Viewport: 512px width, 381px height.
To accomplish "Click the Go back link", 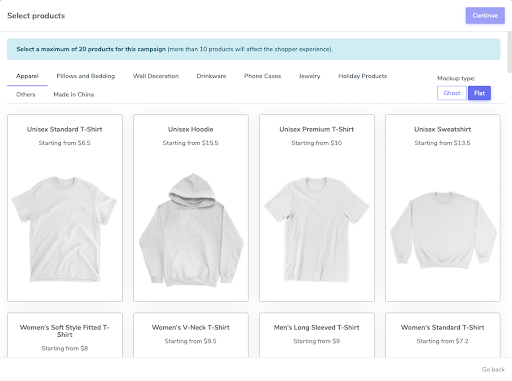I will point(493,369).
